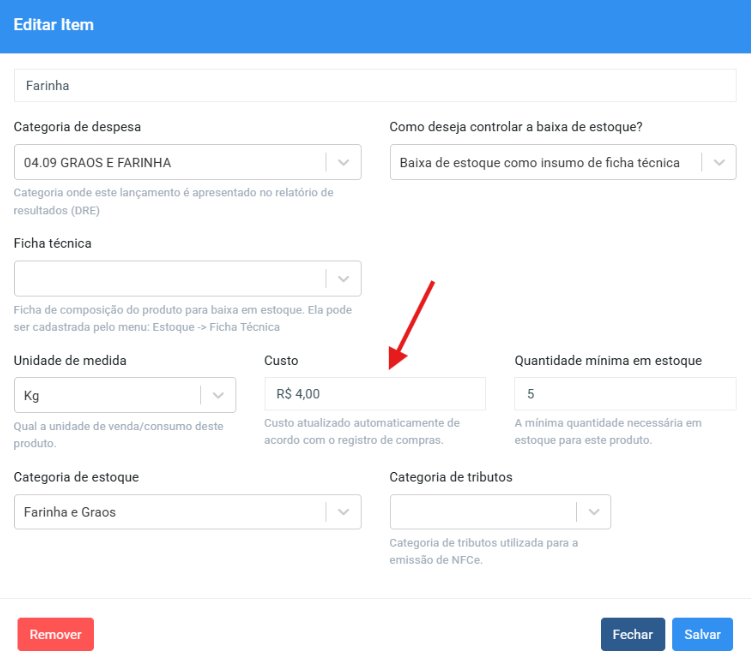Select the 04.09 GRAOS E FARINHA combo box
The width and height of the screenshot is (751, 663).
coord(170,162)
